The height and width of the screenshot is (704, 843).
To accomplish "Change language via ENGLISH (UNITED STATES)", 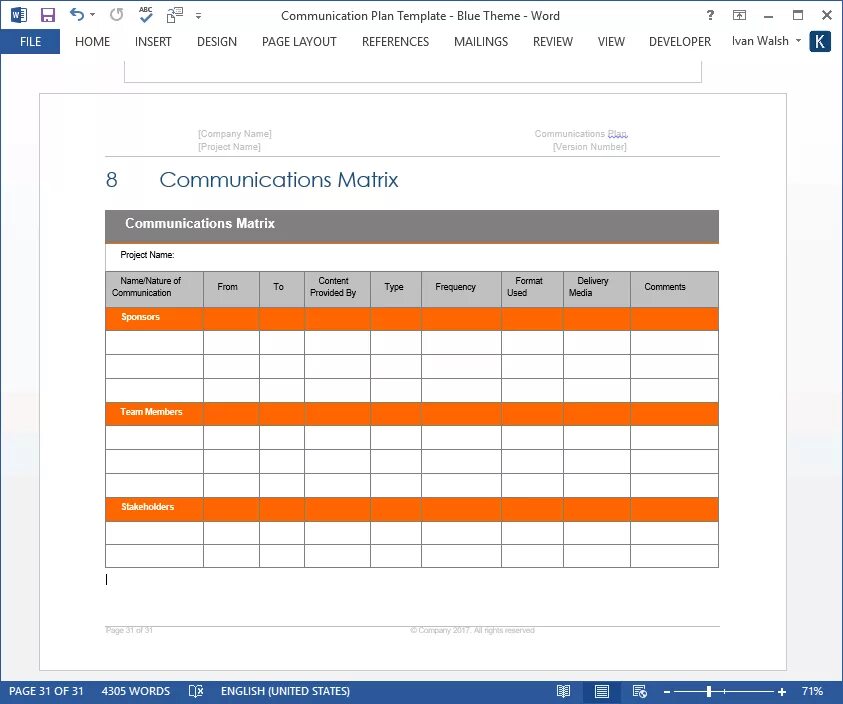I will pos(289,691).
